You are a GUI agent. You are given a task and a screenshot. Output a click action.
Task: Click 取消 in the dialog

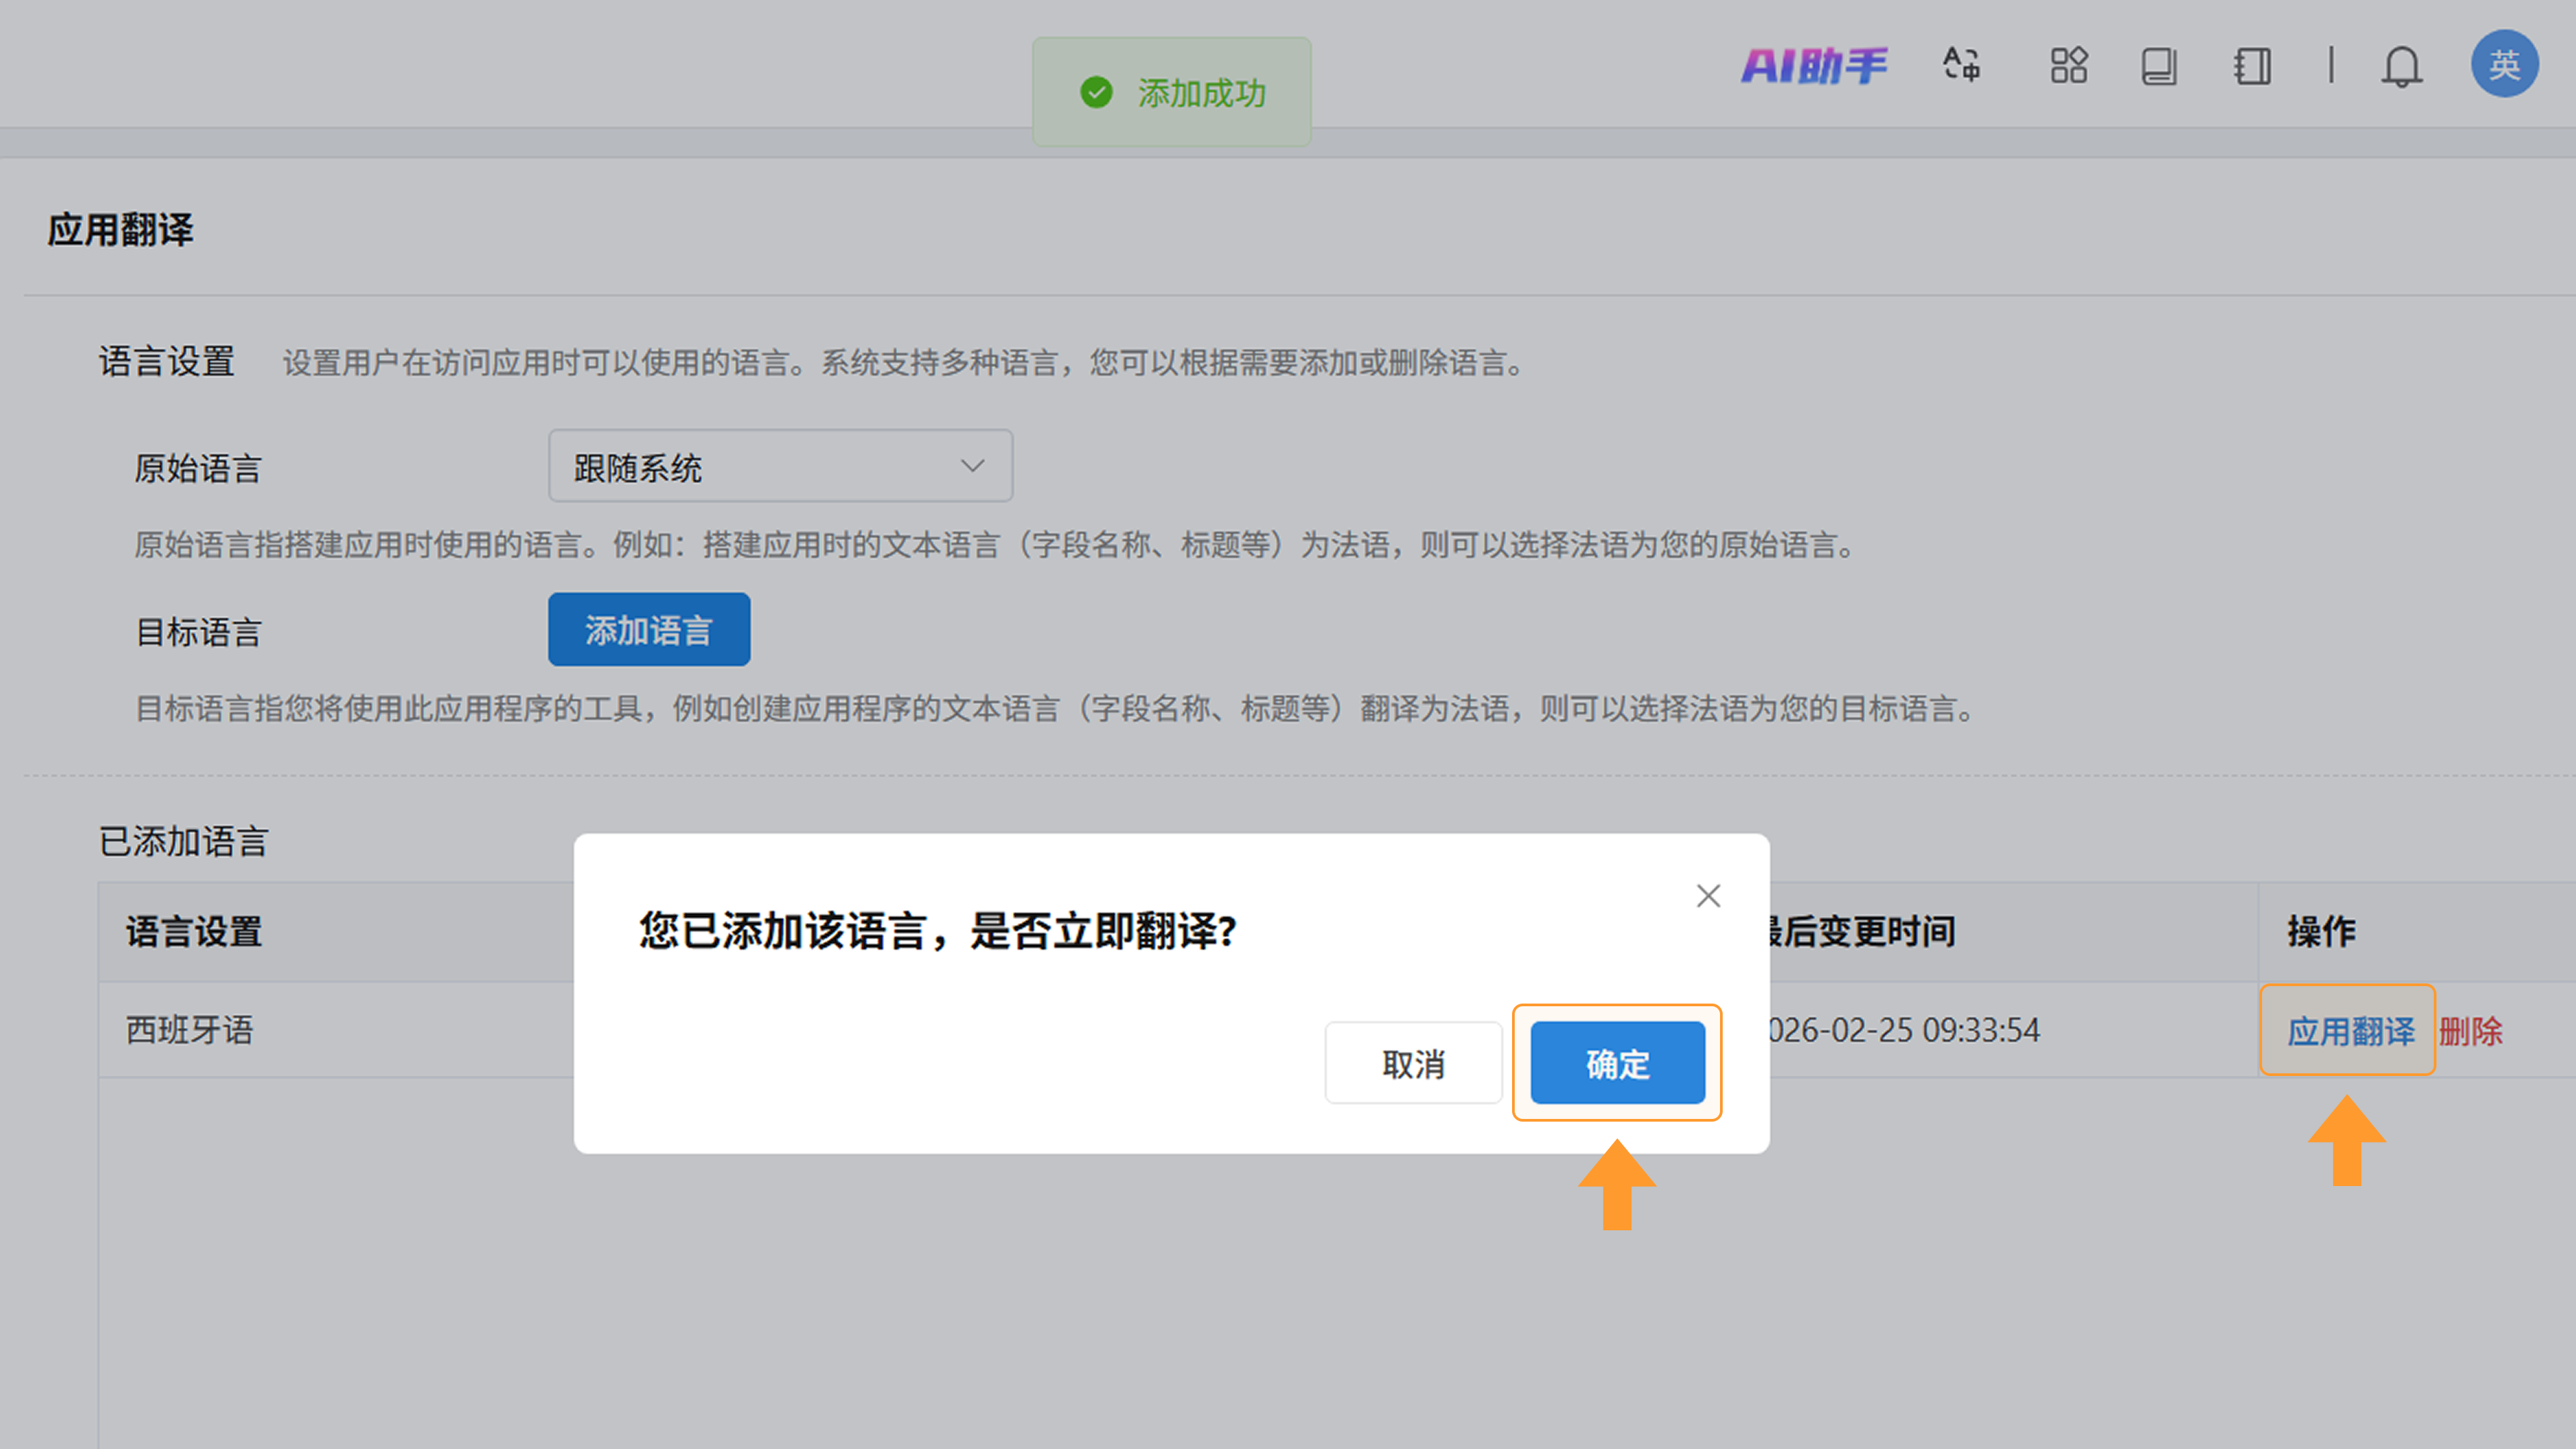(x=1413, y=1063)
